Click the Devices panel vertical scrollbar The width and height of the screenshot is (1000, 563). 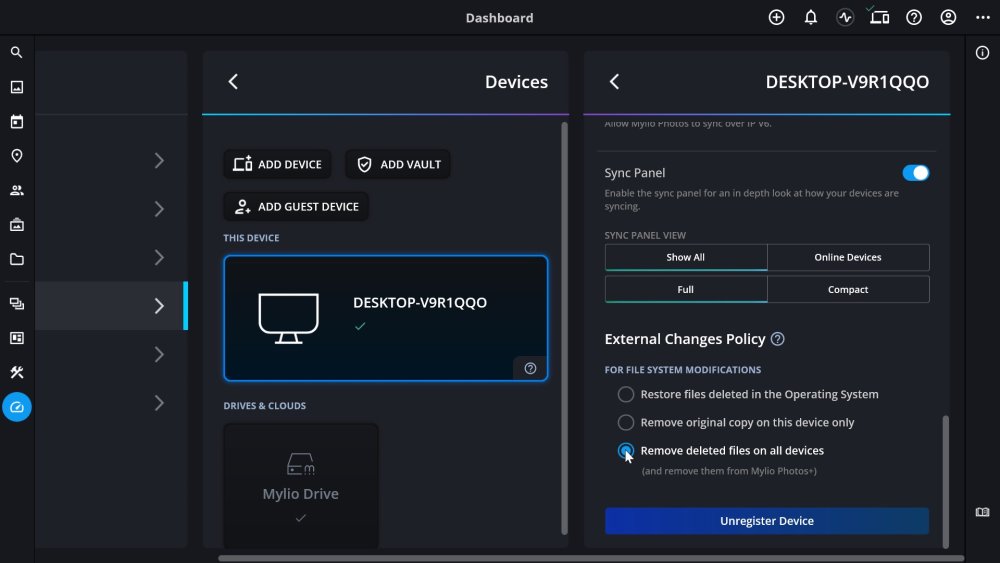(x=564, y=328)
